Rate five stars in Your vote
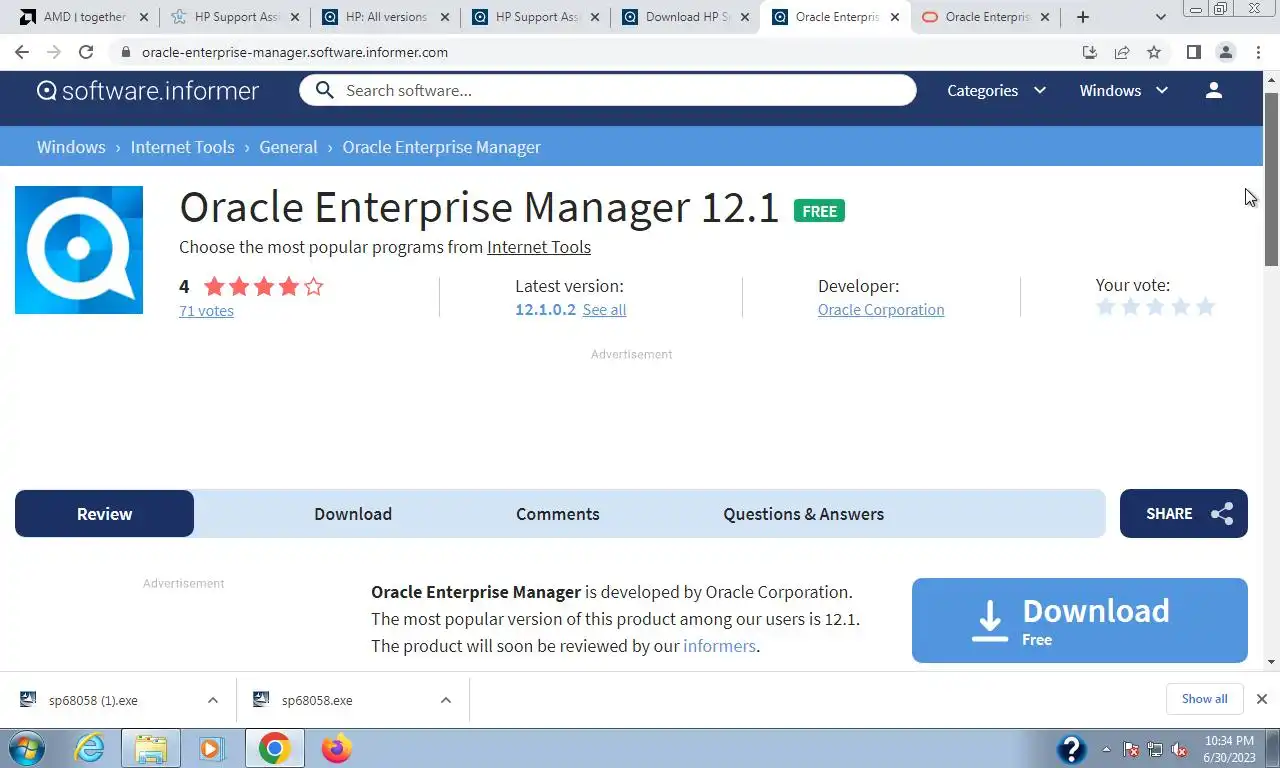The image size is (1280, 768). [x=1205, y=307]
